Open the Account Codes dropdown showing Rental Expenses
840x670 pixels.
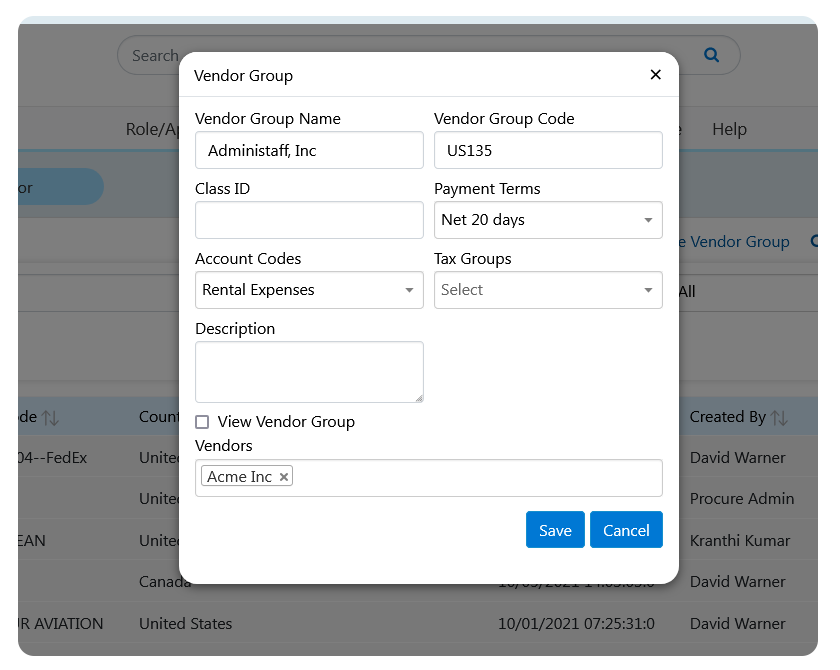click(x=309, y=290)
